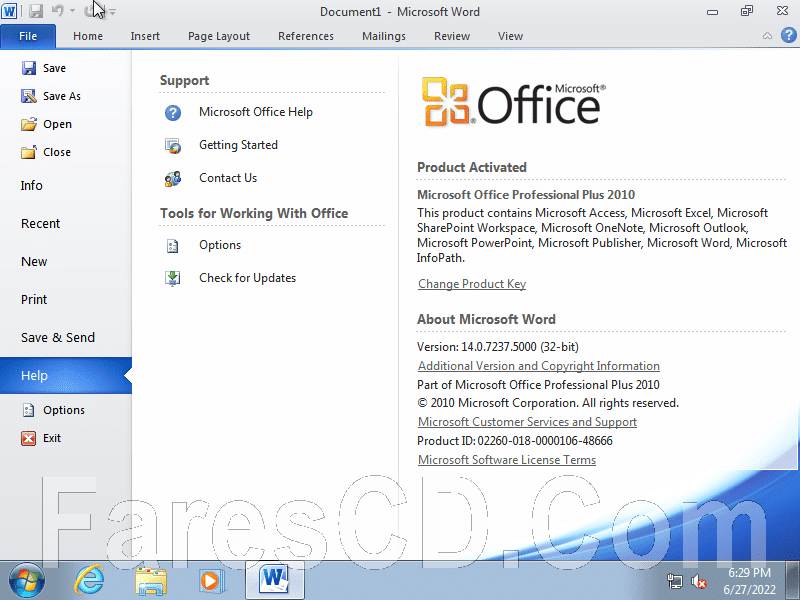Viewport: 800px width, 600px height.
Task: Go to the Save & Send section
Action: coord(58,338)
